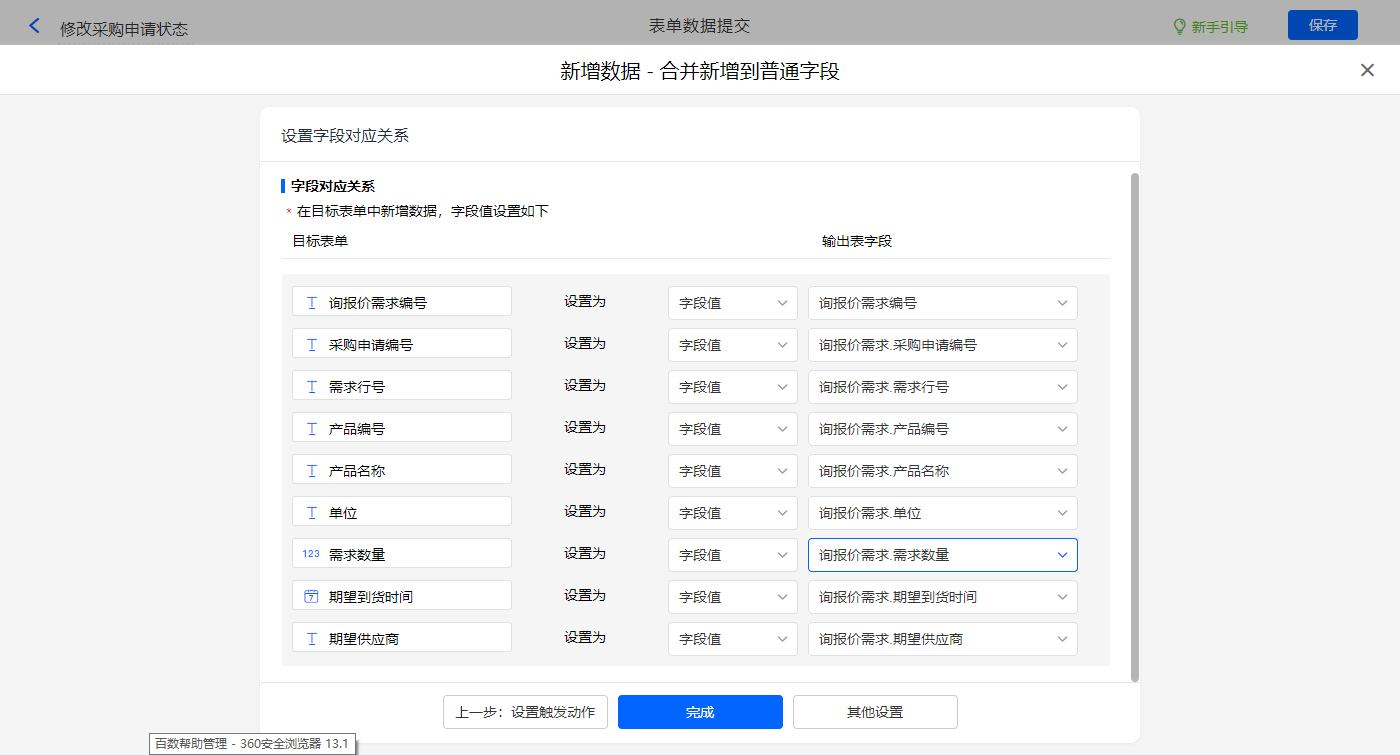1400x755 pixels.
Task: Click the 完成 button
Action: point(700,712)
